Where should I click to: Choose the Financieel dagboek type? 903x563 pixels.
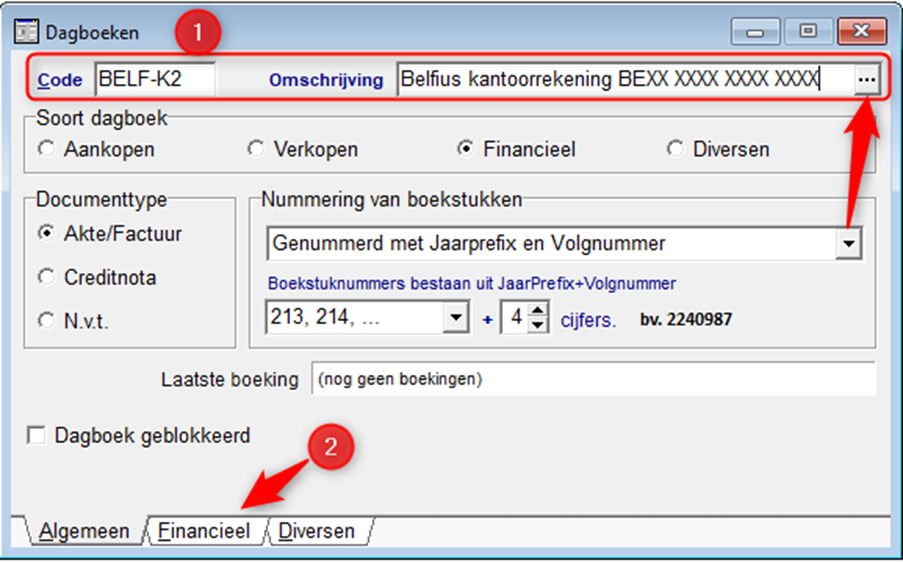tap(465, 149)
